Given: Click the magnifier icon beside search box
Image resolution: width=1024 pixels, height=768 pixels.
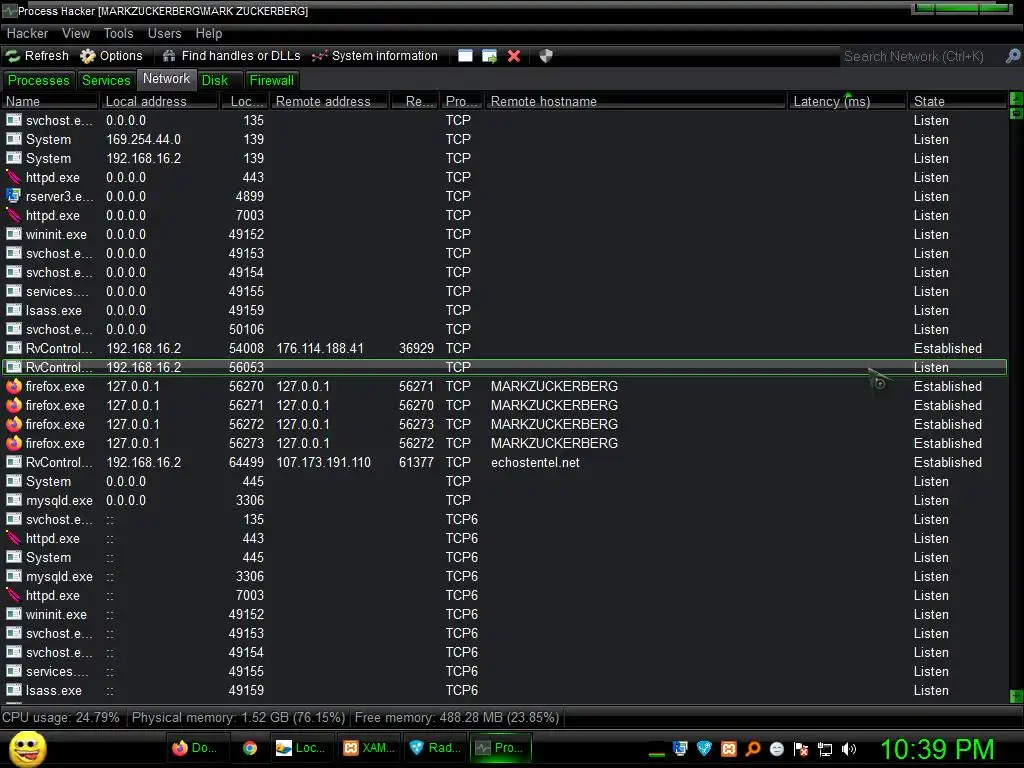Looking at the screenshot, I should [x=1012, y=56].
